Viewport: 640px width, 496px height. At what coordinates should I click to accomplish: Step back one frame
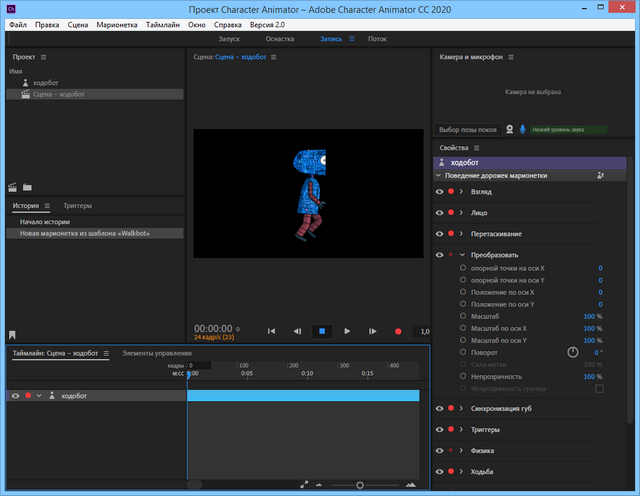pyautogui.click(x=297, y=330)
